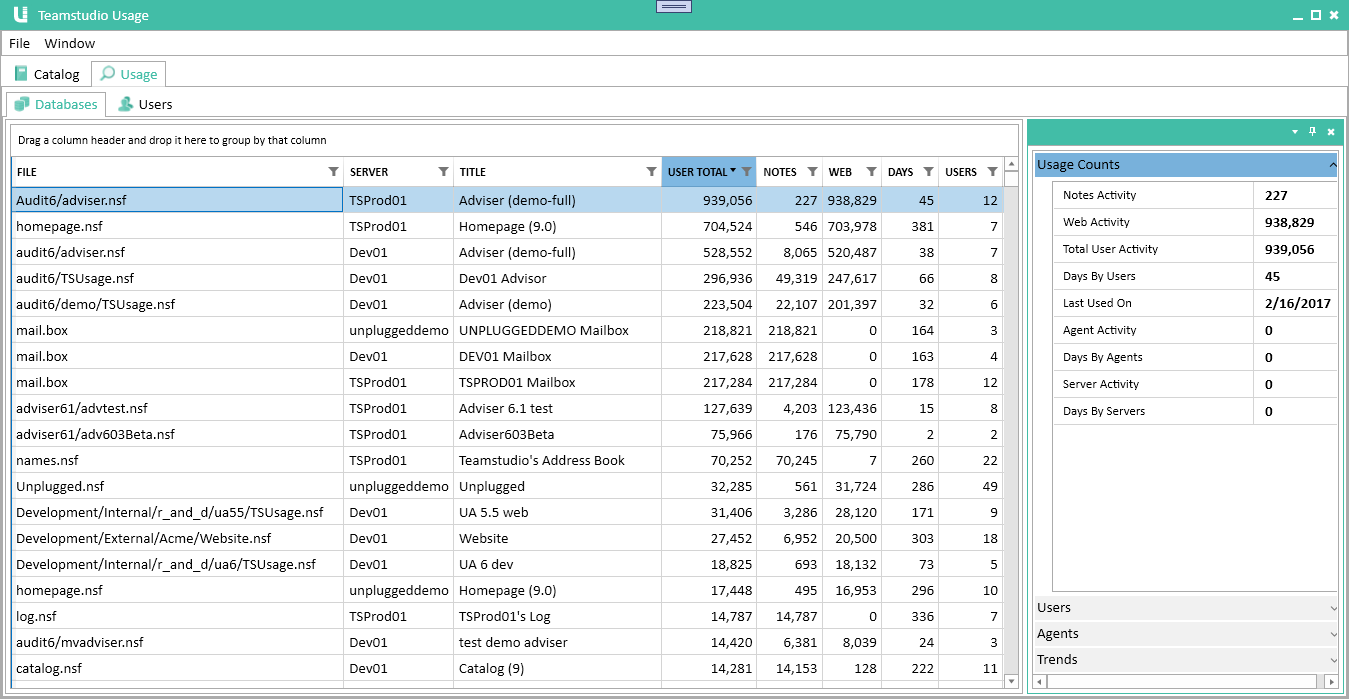The height and width of the screenshot is (699, 1349).
Task: Click USER TOTAL header to reverse sort
Action: (700, 171)
